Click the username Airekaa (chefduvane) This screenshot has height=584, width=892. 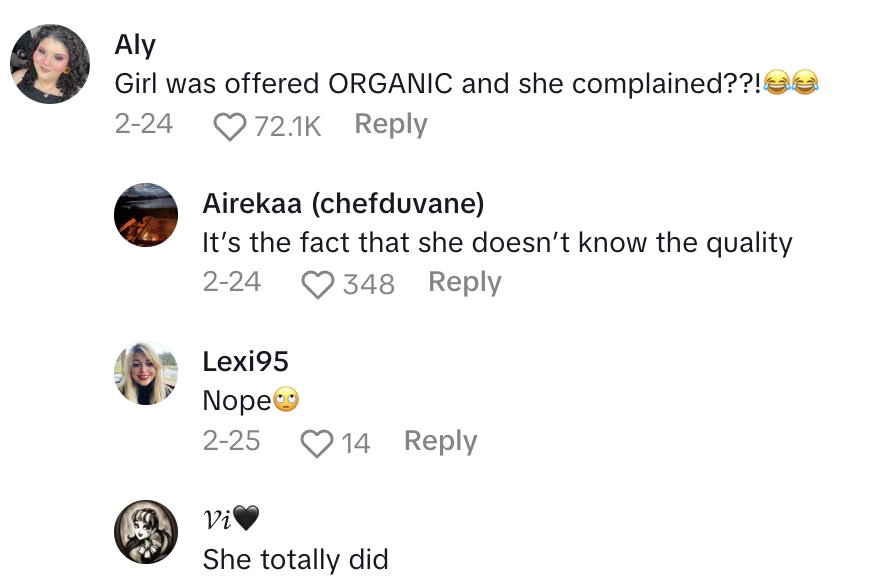[343, 203]
